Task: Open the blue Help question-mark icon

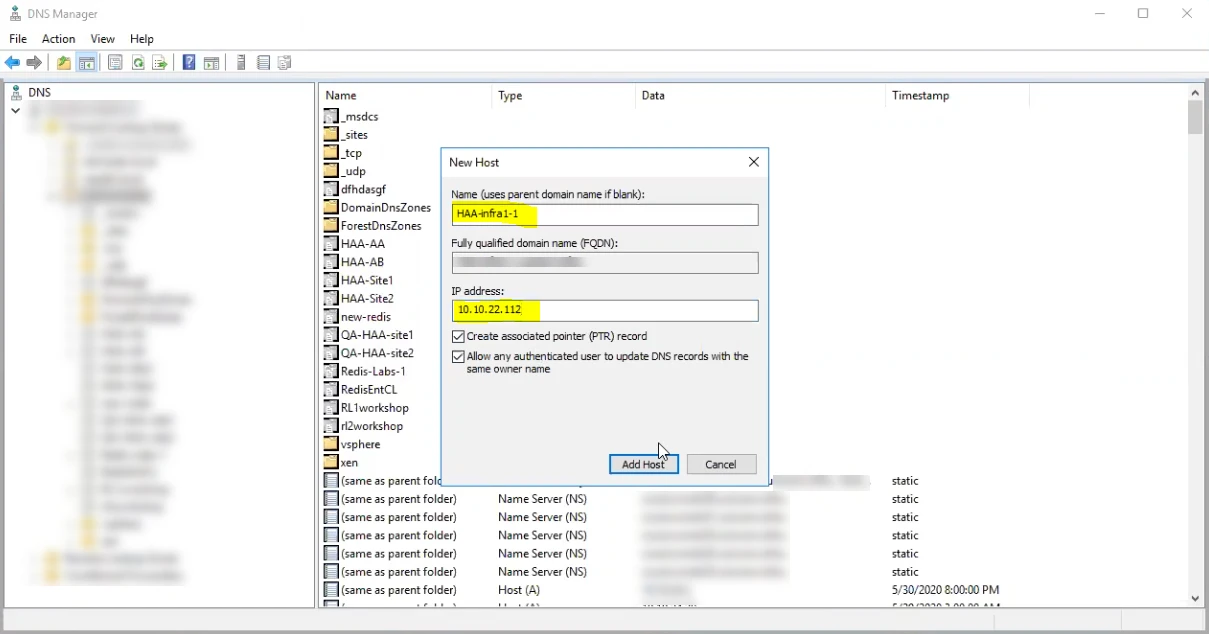Action: click(x=189, y=63)
